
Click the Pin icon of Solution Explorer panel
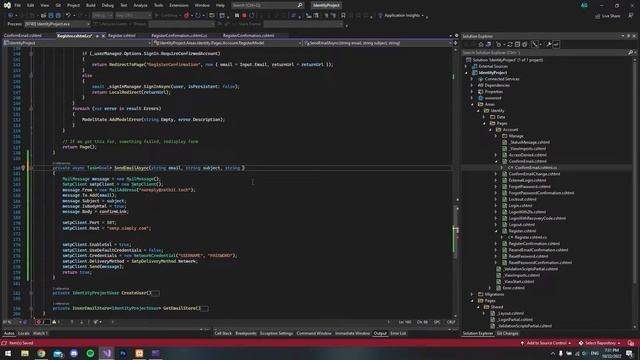pyautogui.click(x=629, y=36)
